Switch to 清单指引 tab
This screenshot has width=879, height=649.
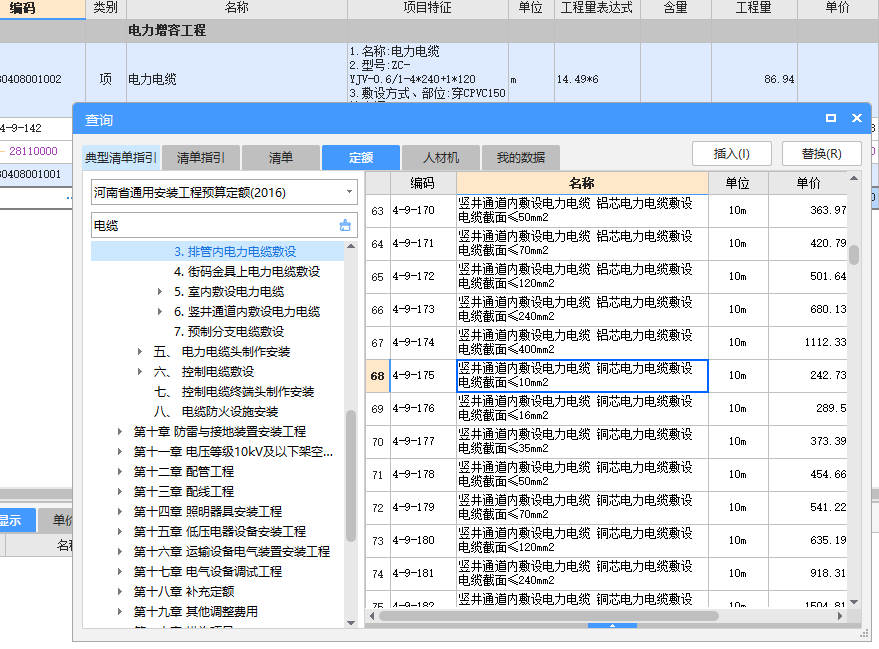coord(201,157)
